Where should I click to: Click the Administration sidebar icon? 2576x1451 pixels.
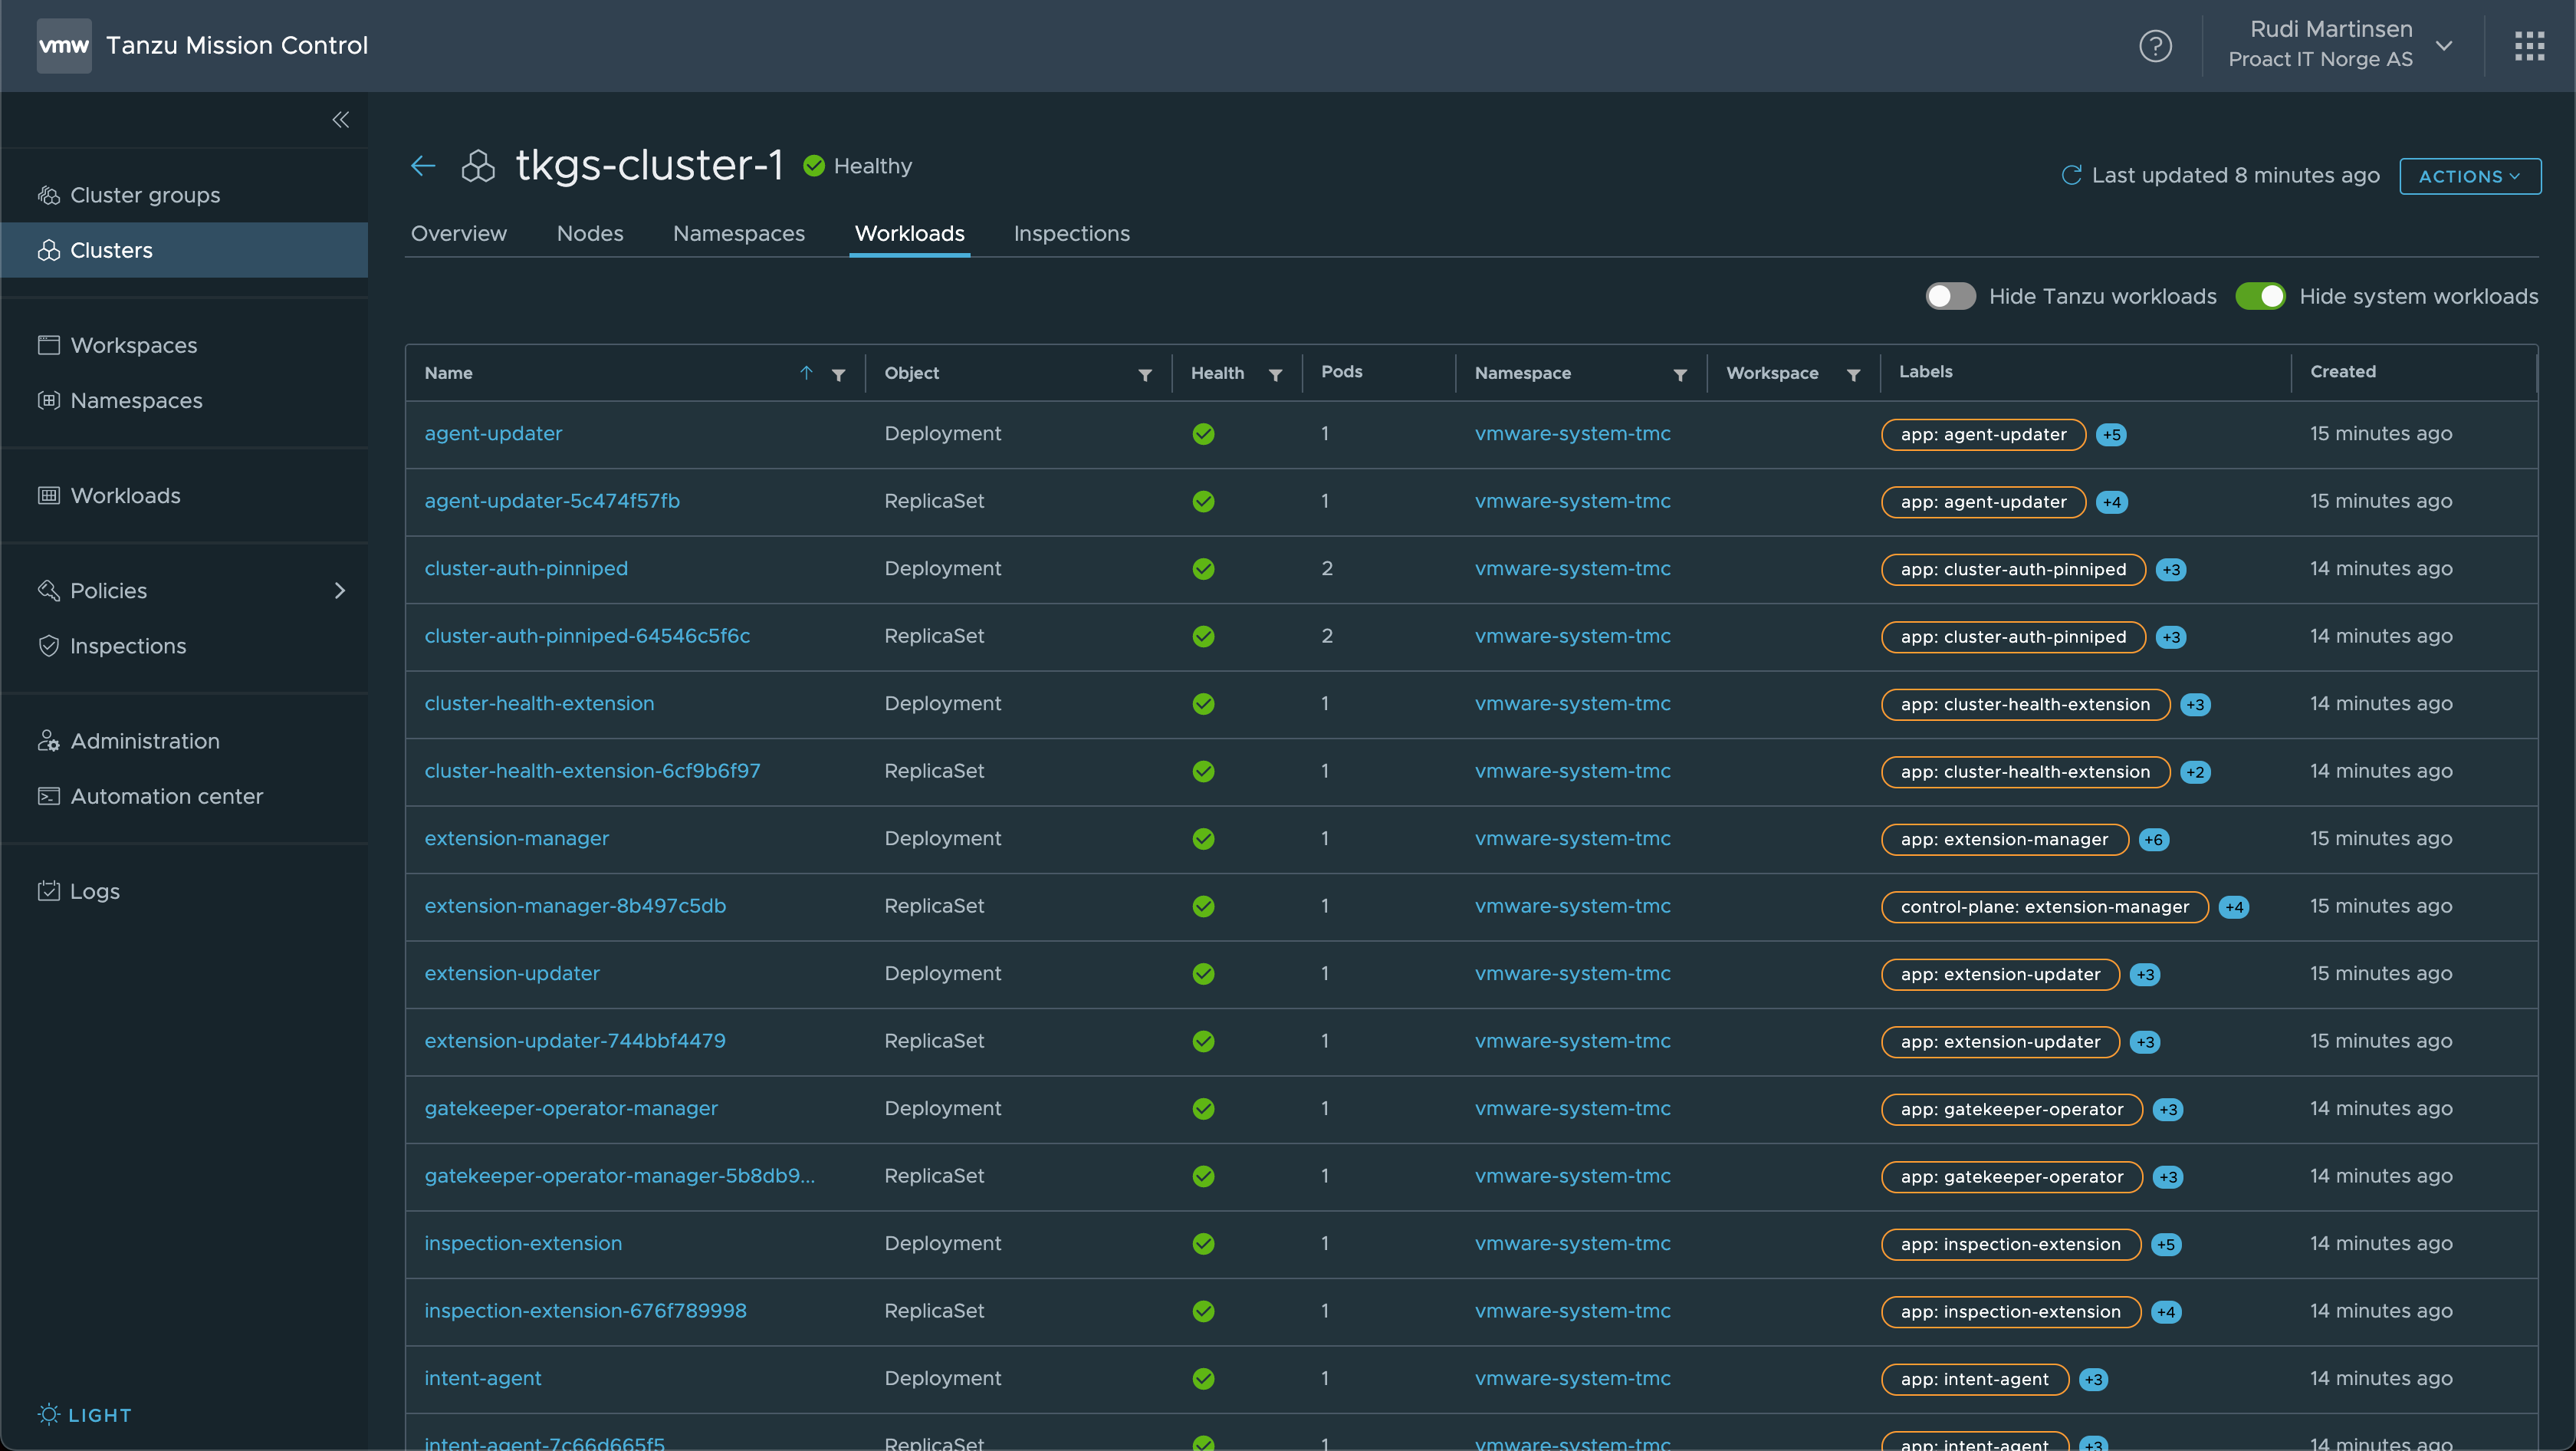[49, 741]
